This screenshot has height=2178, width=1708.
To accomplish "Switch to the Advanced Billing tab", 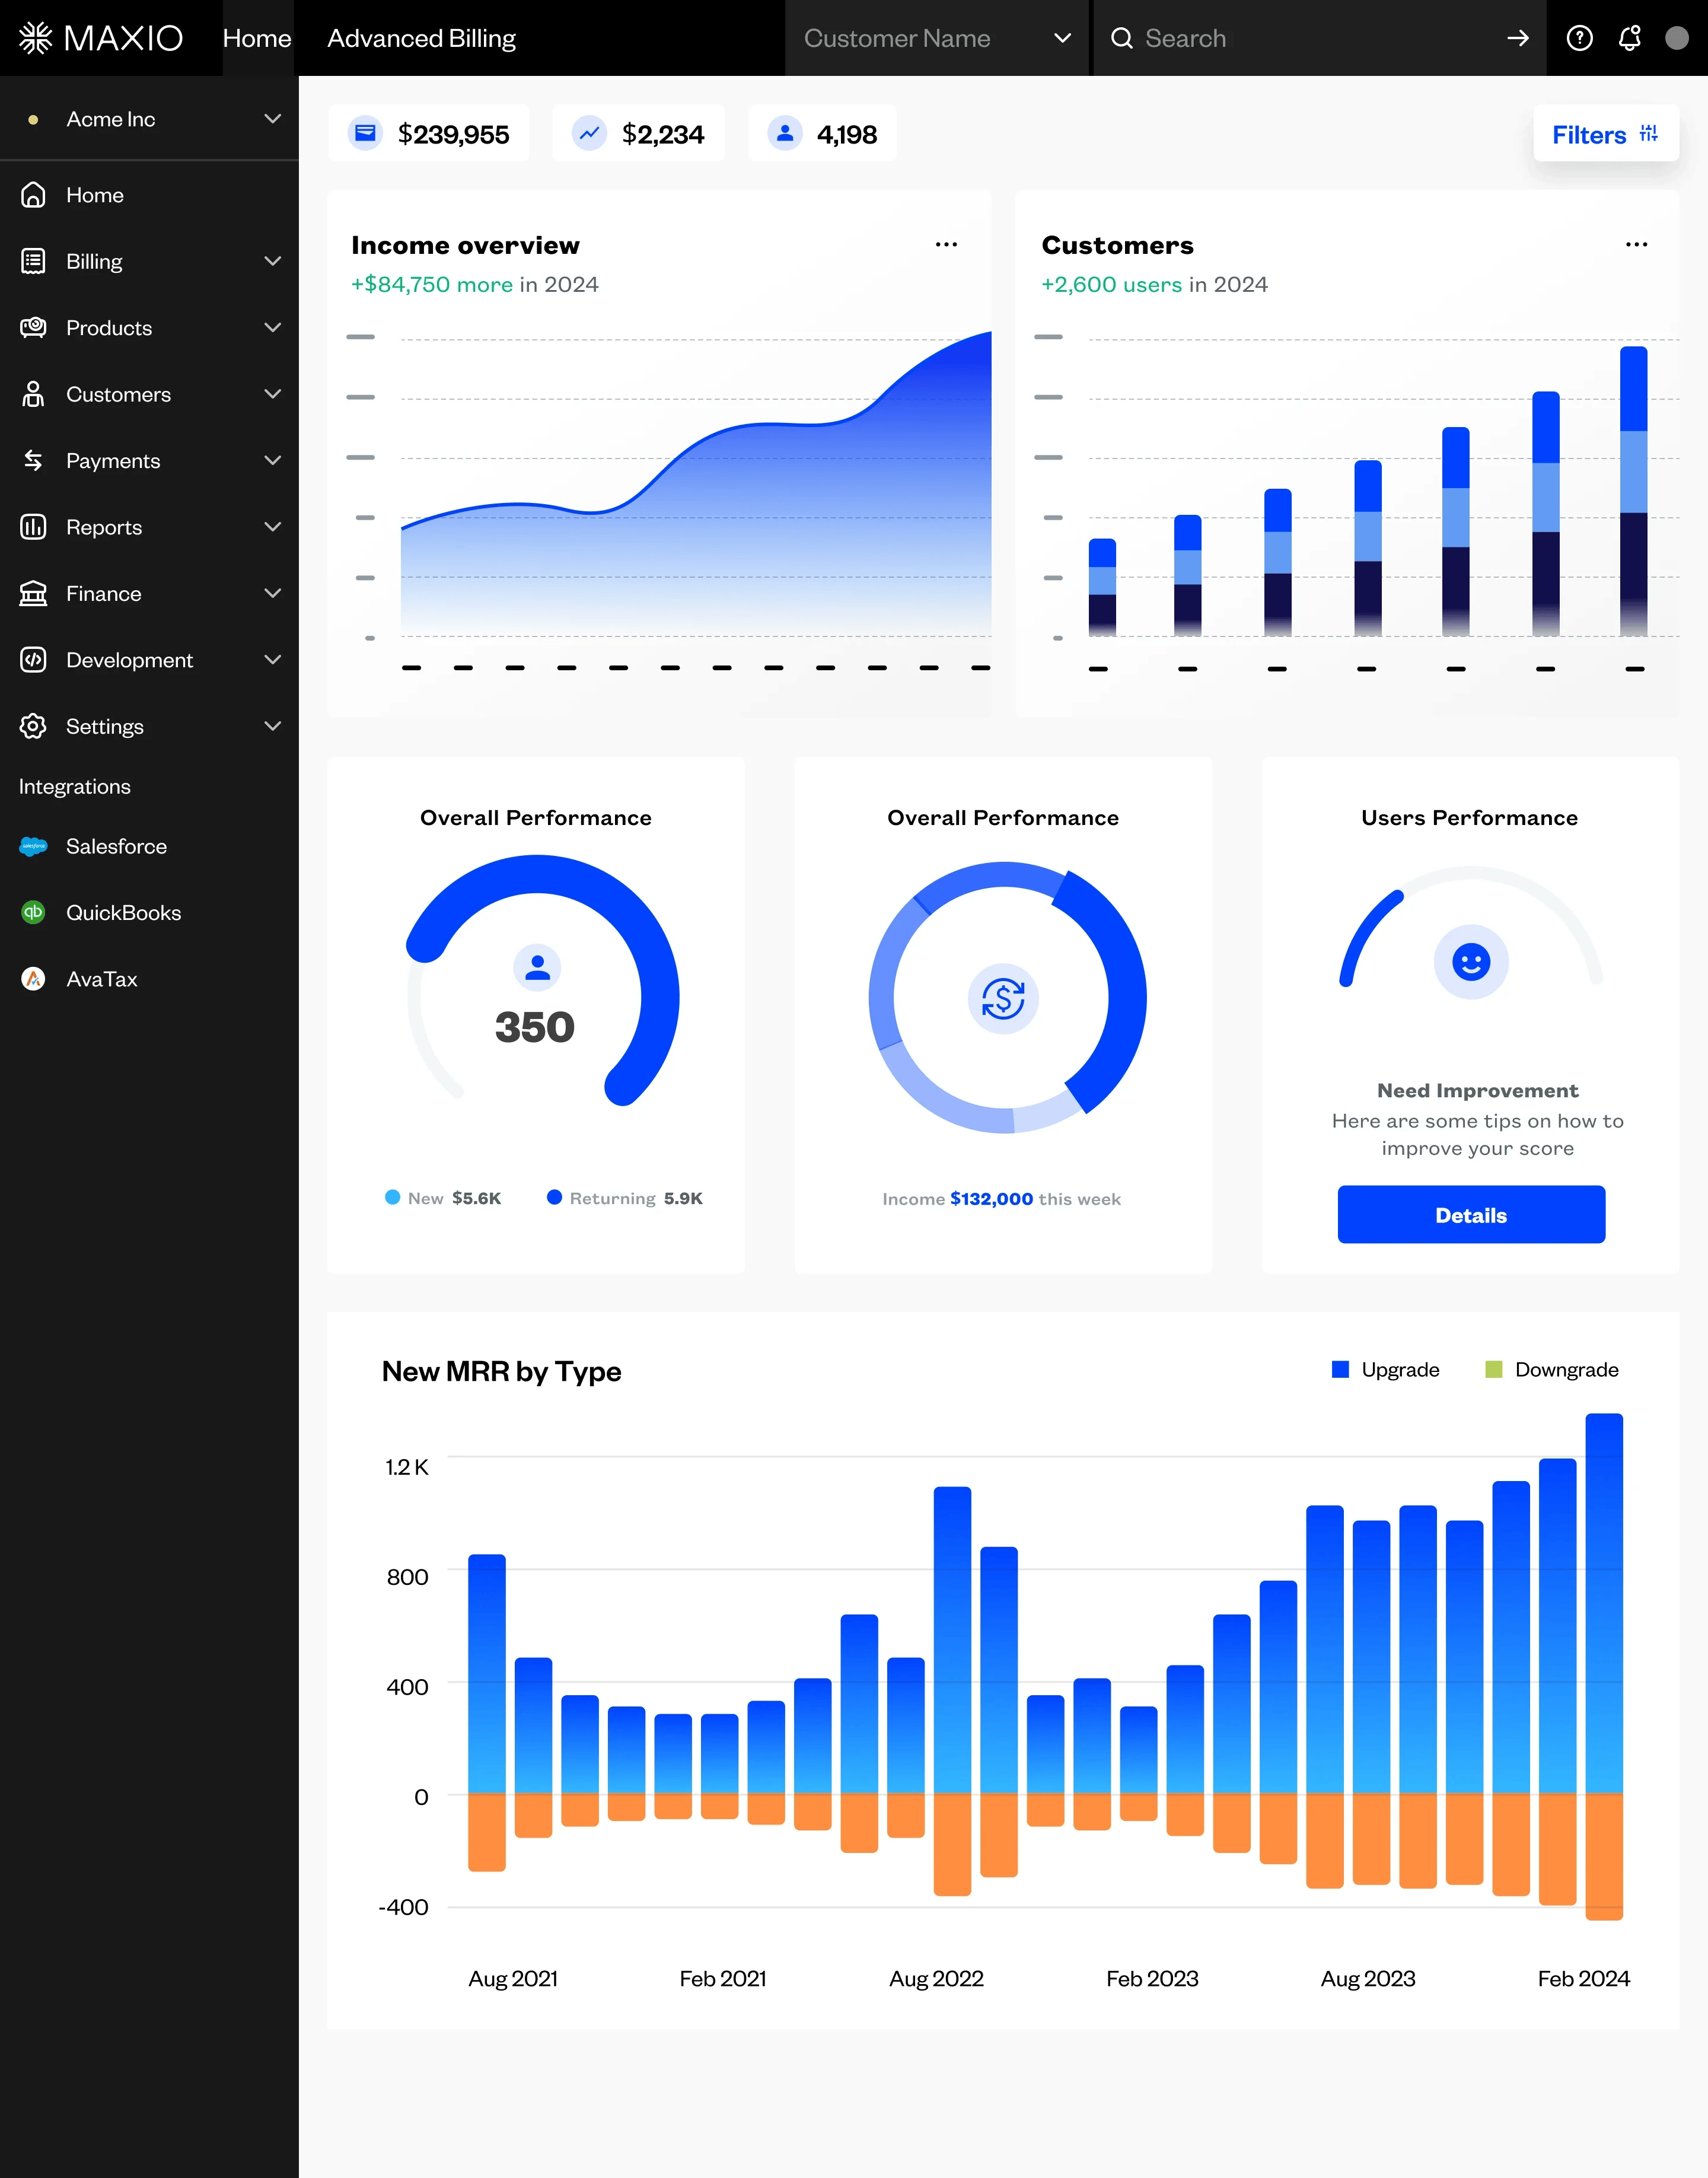I will (421, 38).
